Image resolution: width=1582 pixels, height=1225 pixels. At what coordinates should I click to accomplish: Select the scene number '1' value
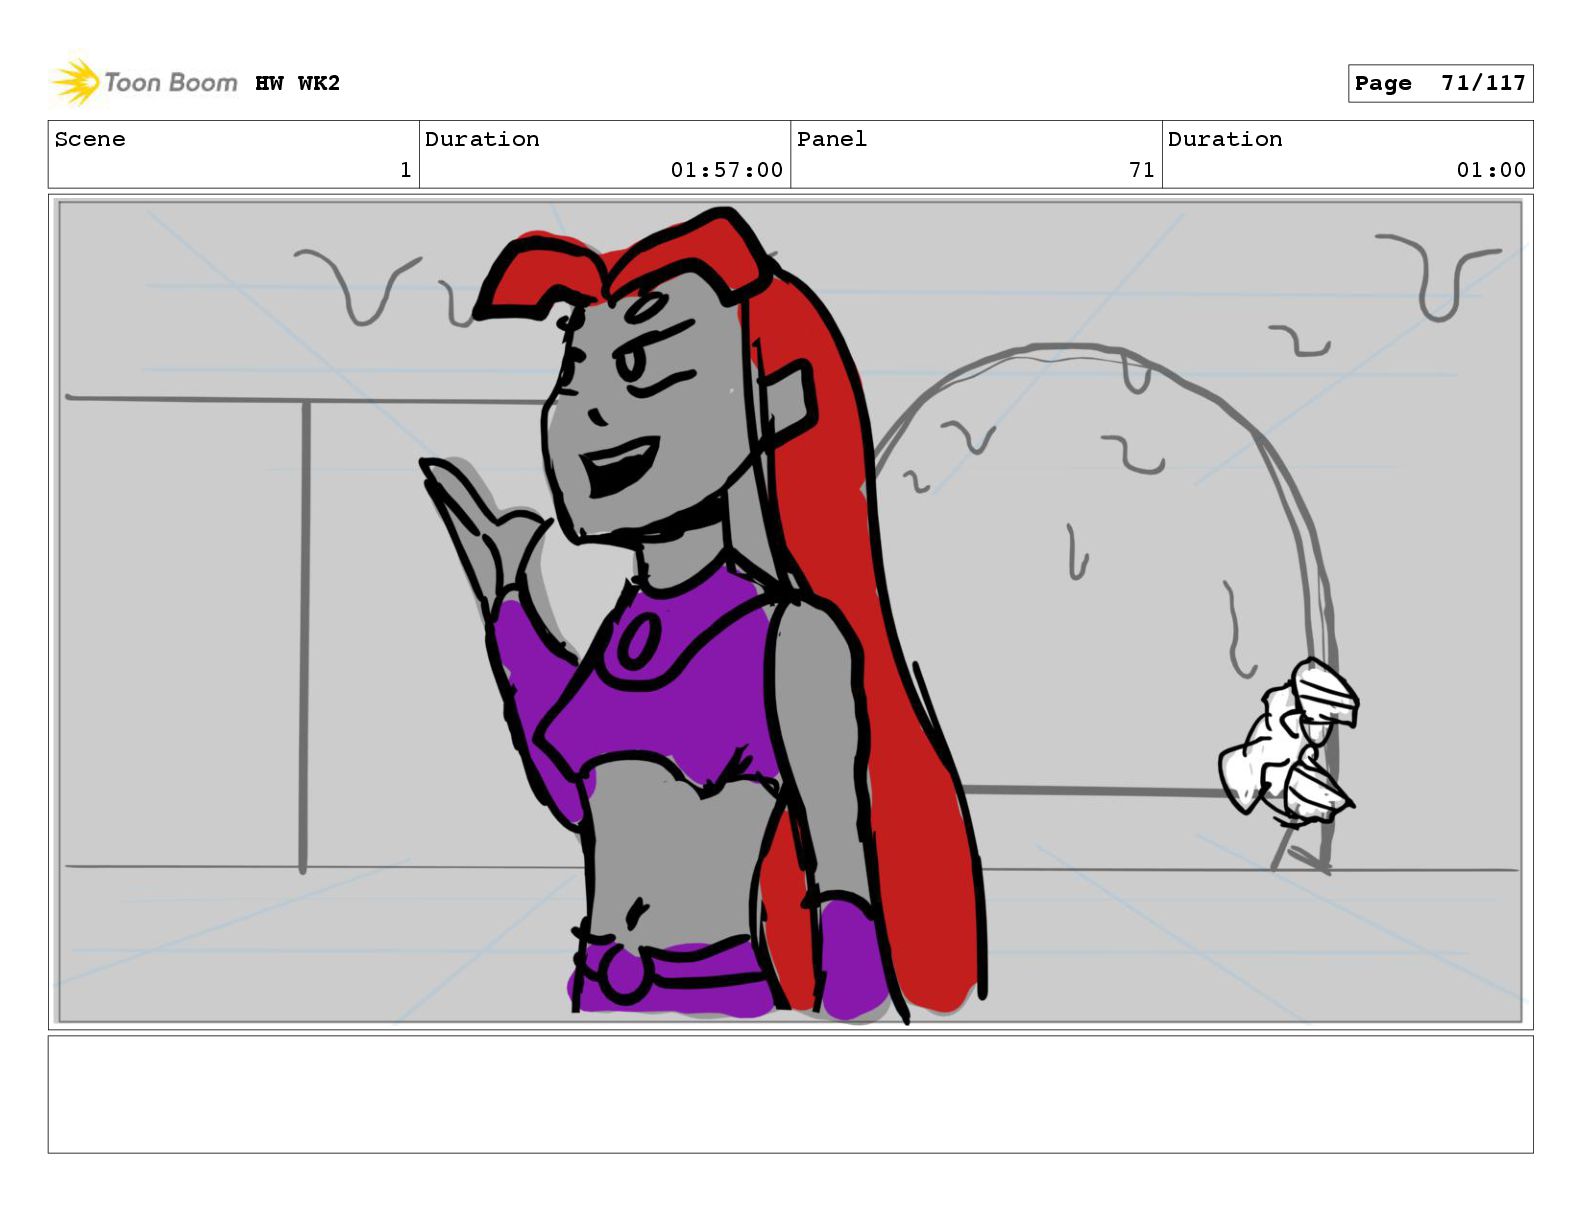[x=405, y=170]
